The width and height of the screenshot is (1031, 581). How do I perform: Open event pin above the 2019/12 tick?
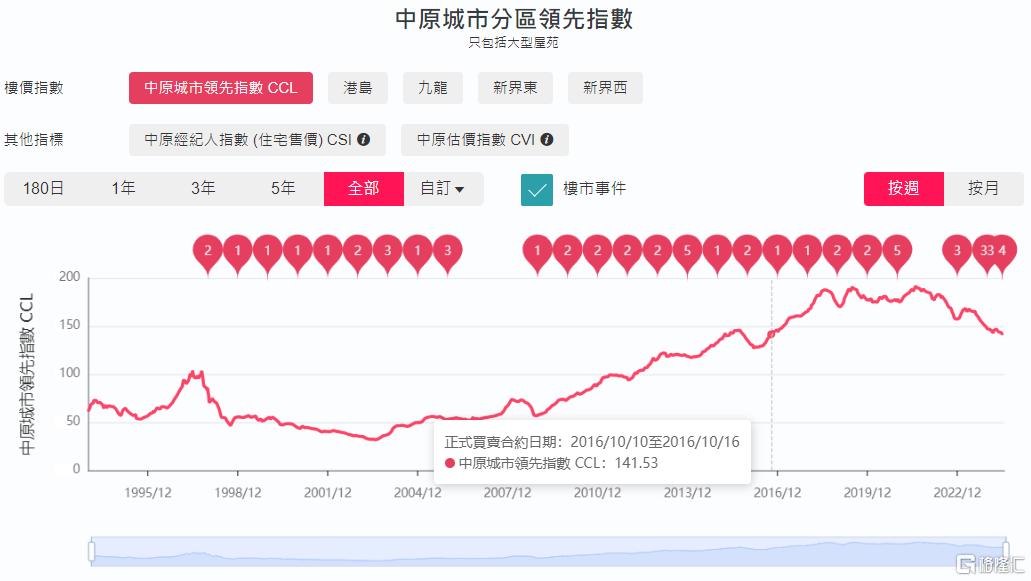pyautogui.click(x=867, y=254)
